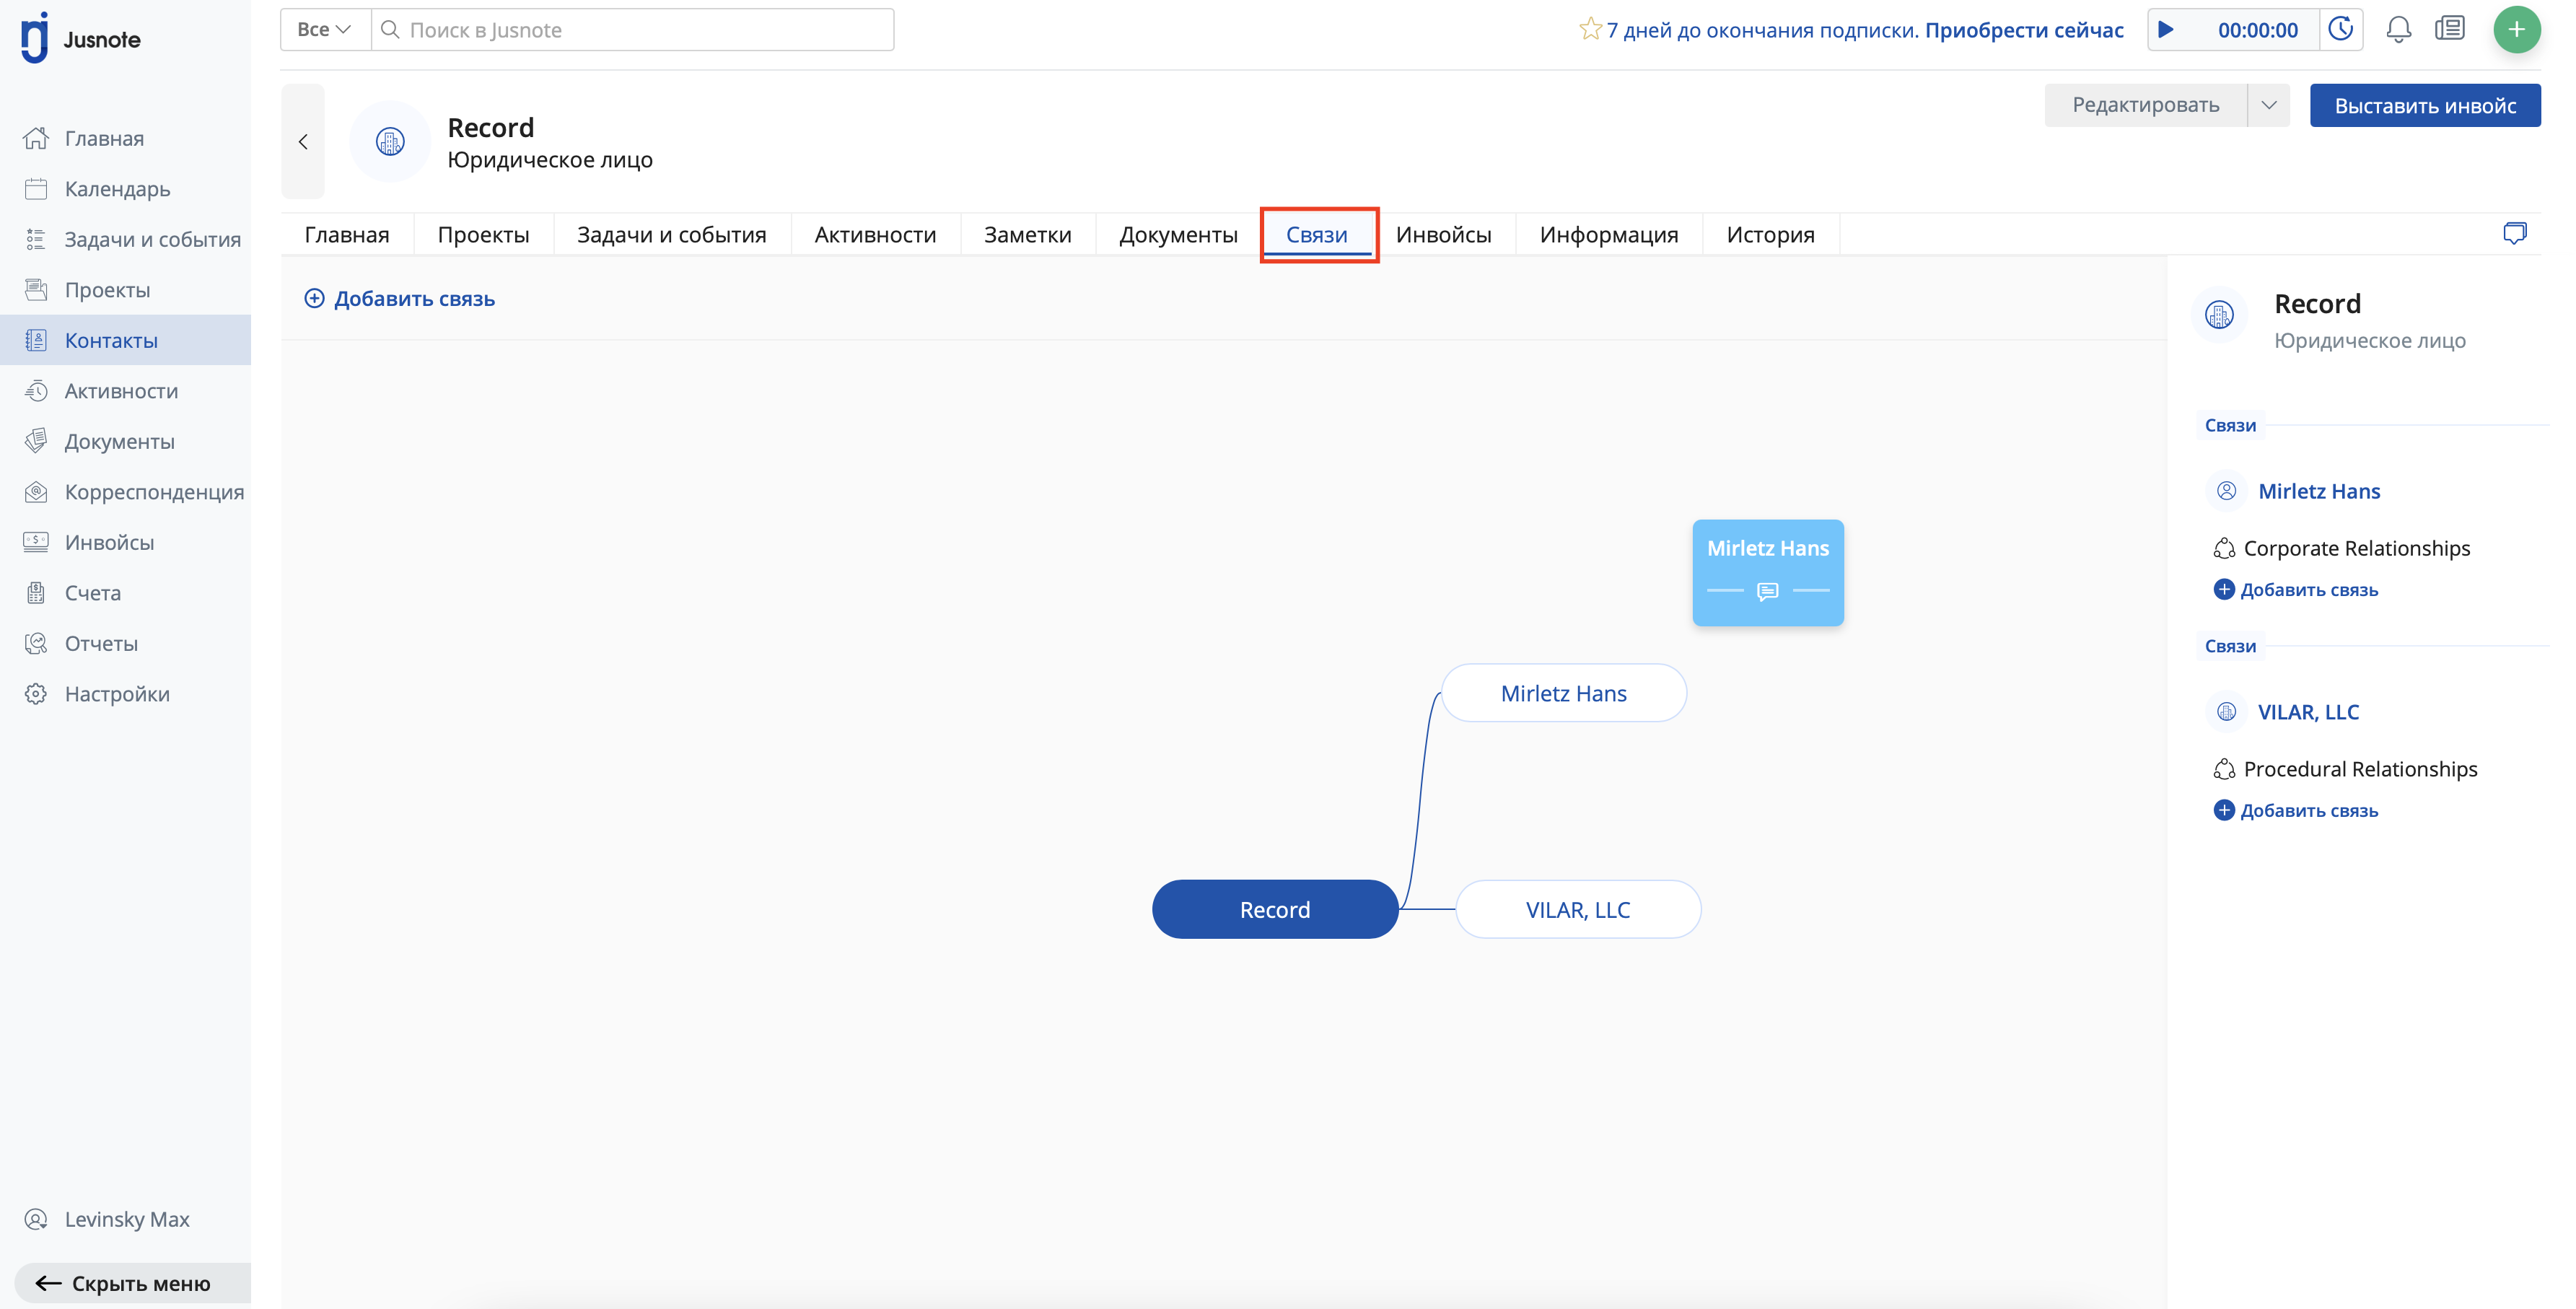The height and width of the screenshot is (1309, 2576).
Task: Expand the Редактировать dropdown arrow
Action: [2268, 106]
